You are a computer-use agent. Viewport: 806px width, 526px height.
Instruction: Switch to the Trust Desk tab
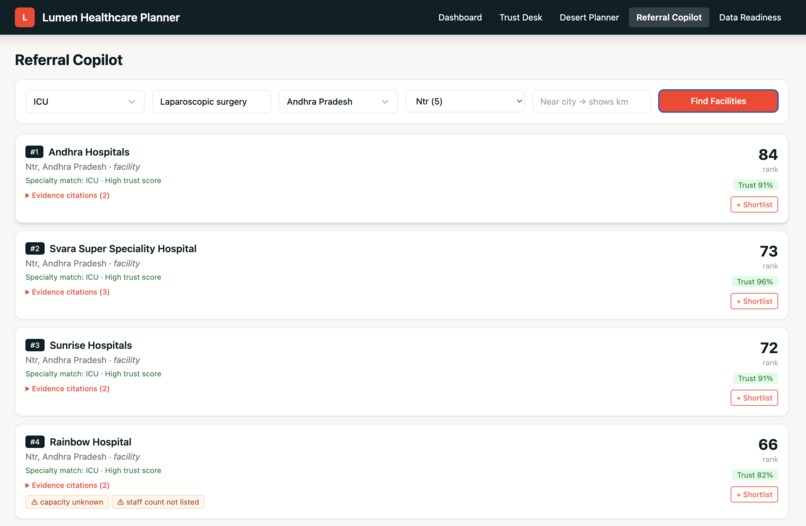pos(521,17)
